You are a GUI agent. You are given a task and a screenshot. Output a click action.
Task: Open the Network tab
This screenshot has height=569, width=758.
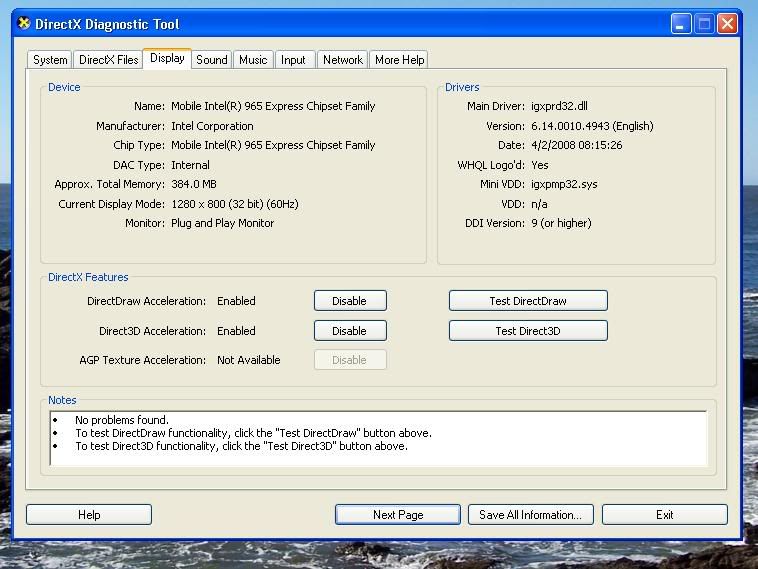(342, 59)
